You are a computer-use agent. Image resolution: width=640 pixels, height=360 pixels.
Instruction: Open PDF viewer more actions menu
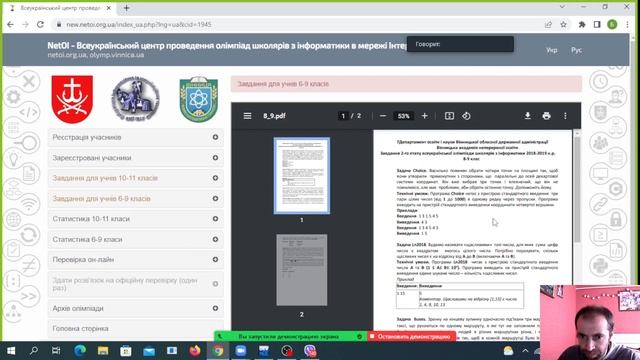pyautogui.click(x=565, y=116)
